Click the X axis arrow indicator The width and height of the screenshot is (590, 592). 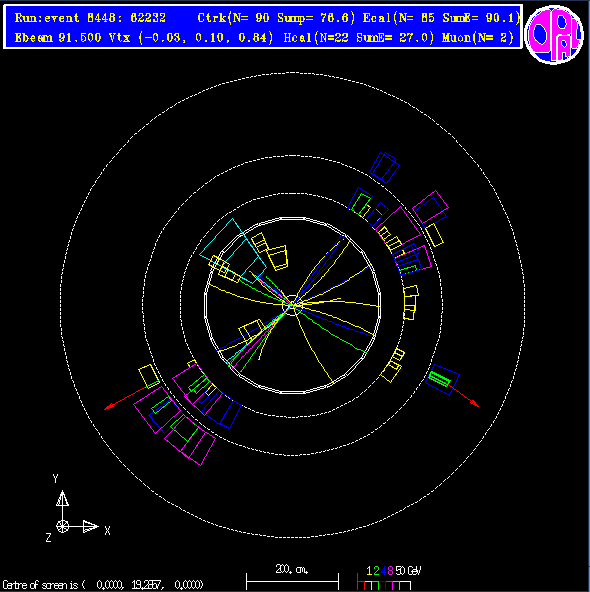tap(91, 526)
